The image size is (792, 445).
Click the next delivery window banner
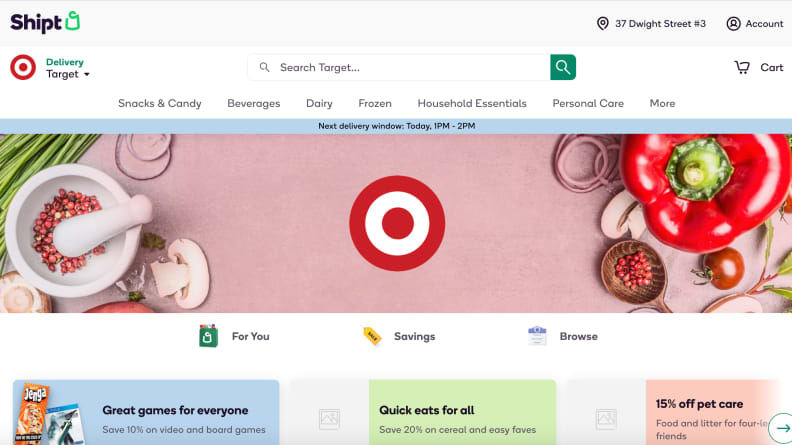[396, 126]
